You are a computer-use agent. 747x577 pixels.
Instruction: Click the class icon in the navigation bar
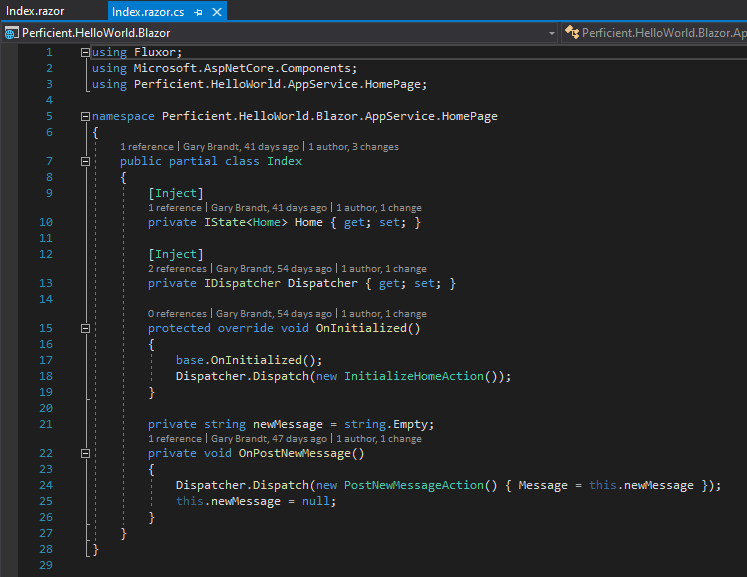click(x=572, y=32)
